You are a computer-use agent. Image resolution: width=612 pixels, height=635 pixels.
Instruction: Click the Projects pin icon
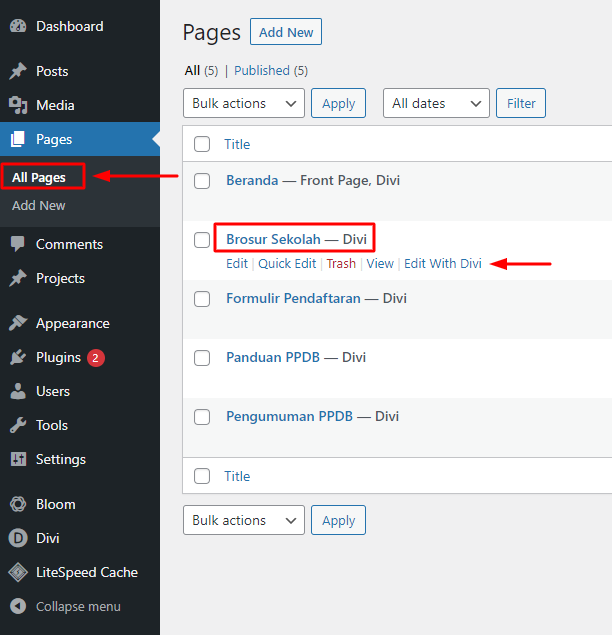point(18,278)
